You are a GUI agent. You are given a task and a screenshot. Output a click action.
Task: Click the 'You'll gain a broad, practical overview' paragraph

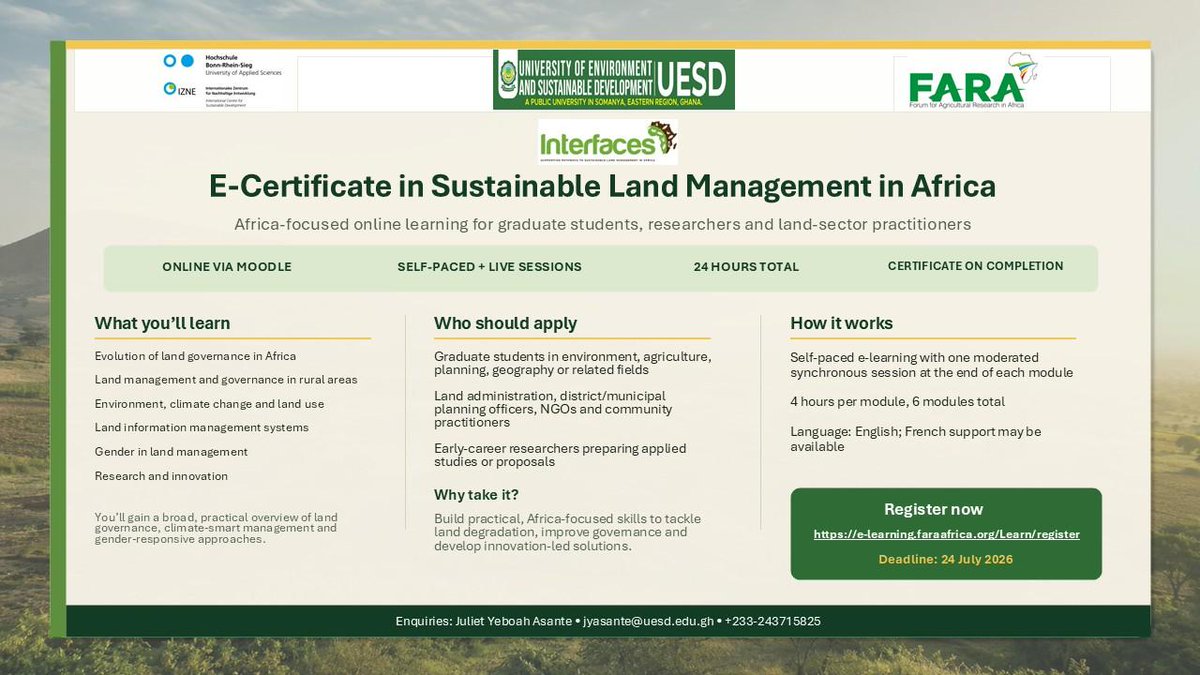tap(216, 528)
